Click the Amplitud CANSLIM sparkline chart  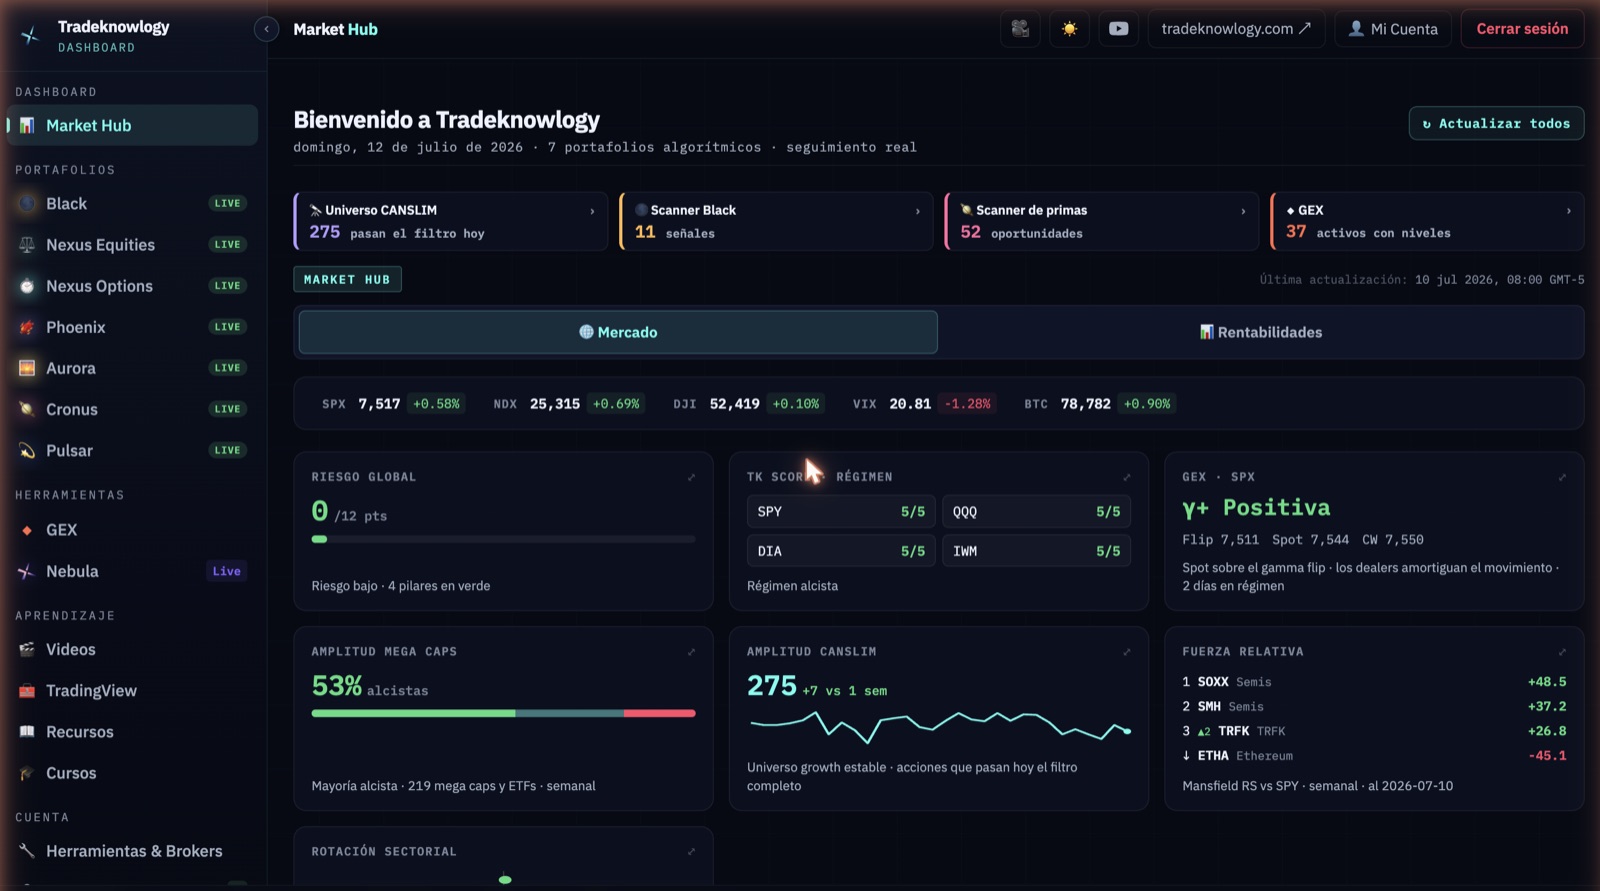tap(940, 727)
